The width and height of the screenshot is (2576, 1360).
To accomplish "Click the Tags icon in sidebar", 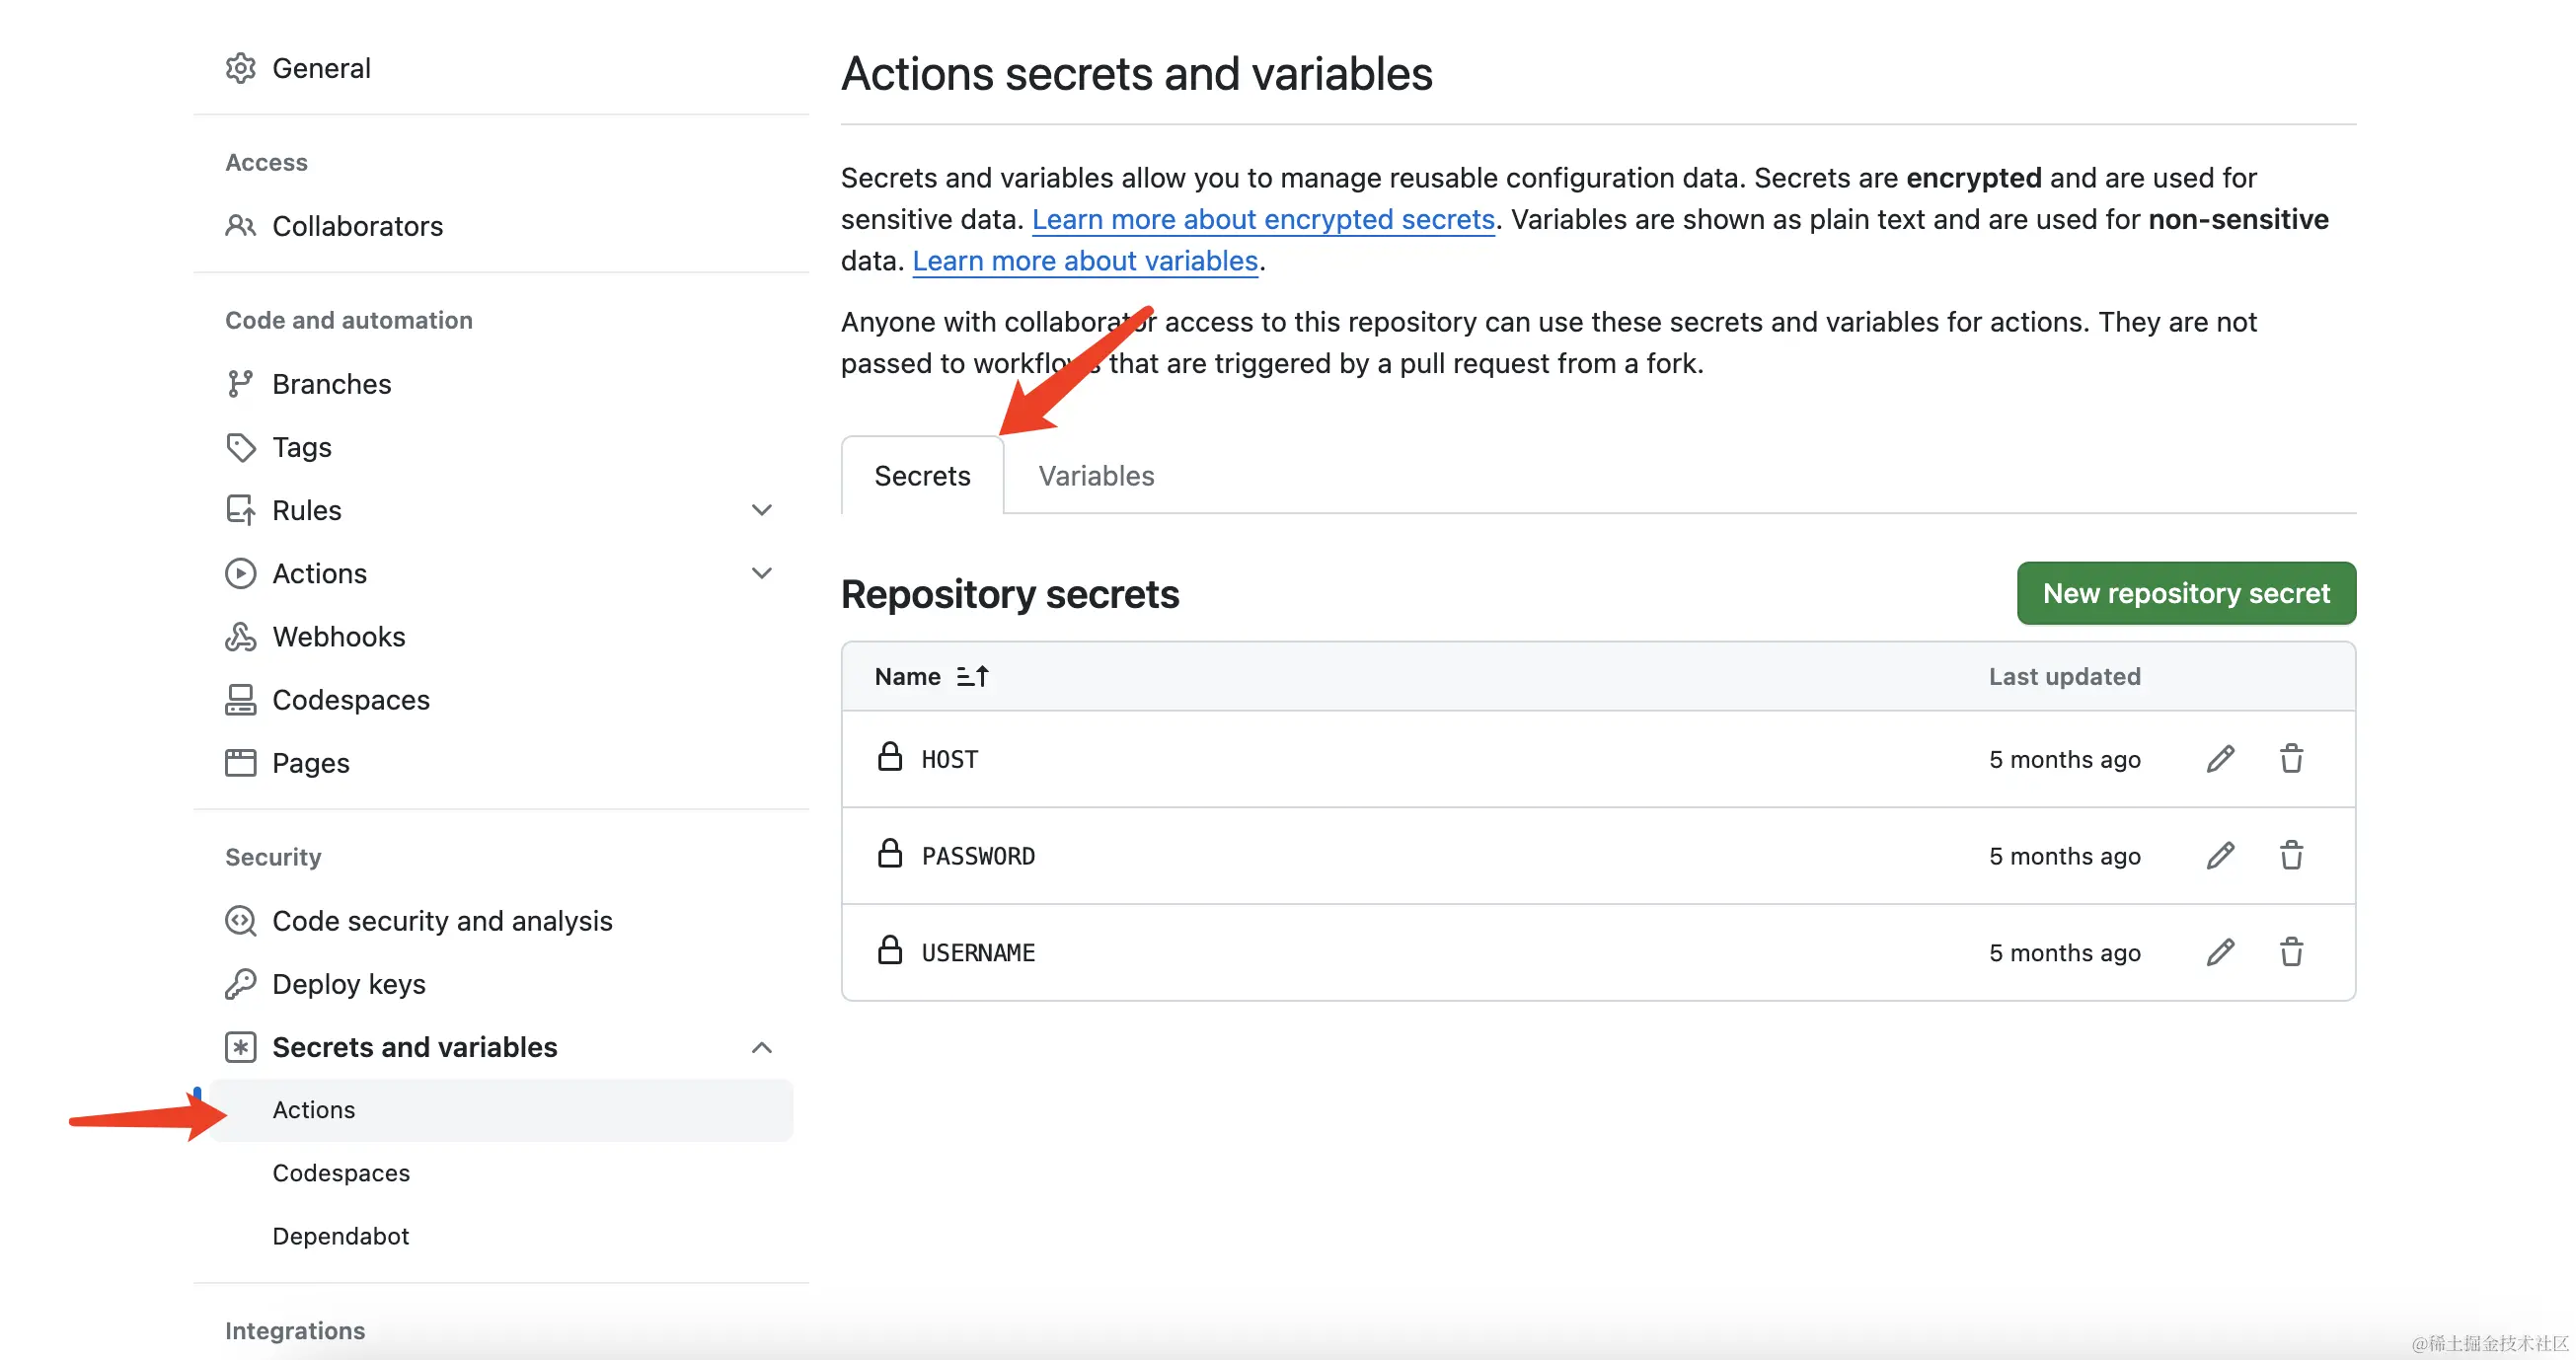I will (x=240, y=447).
